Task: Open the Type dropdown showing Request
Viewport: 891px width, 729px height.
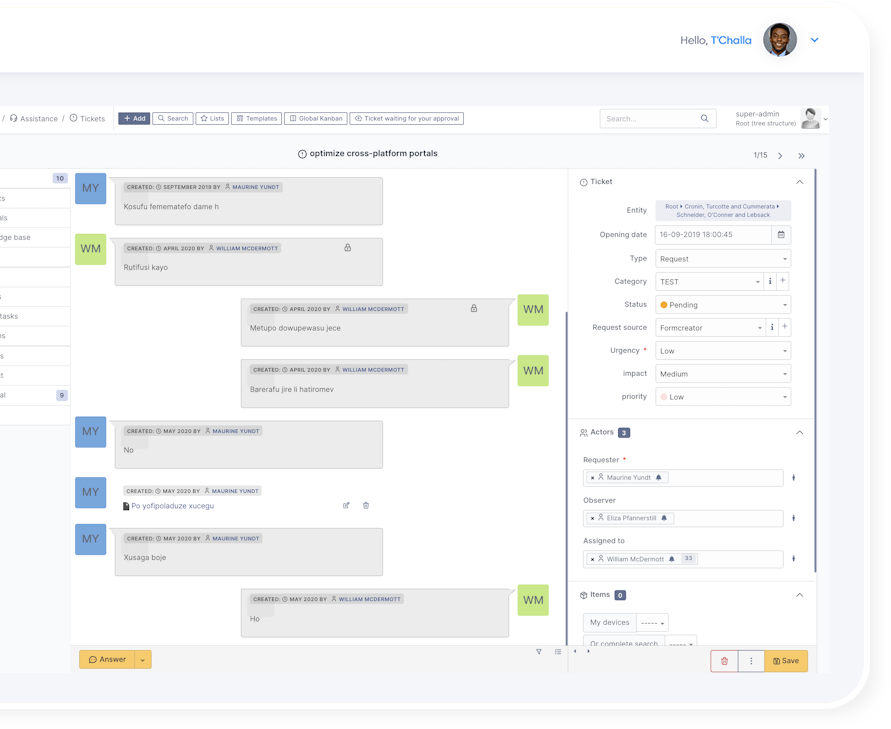Action: (723, 259)
